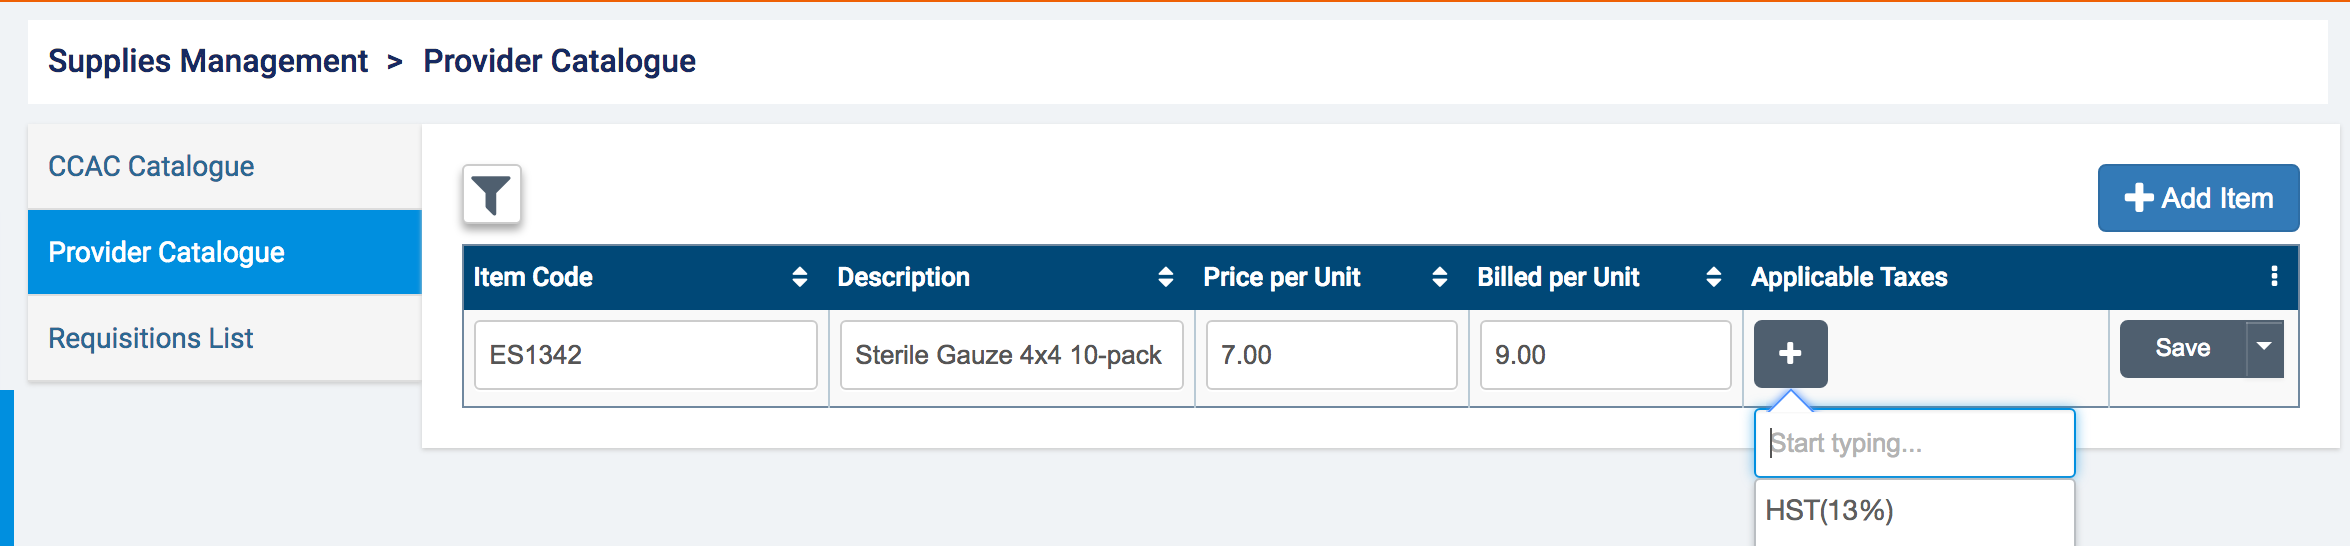Click the Start typing tax search field
2350x546 pixels.
[x=1914, y=443]
